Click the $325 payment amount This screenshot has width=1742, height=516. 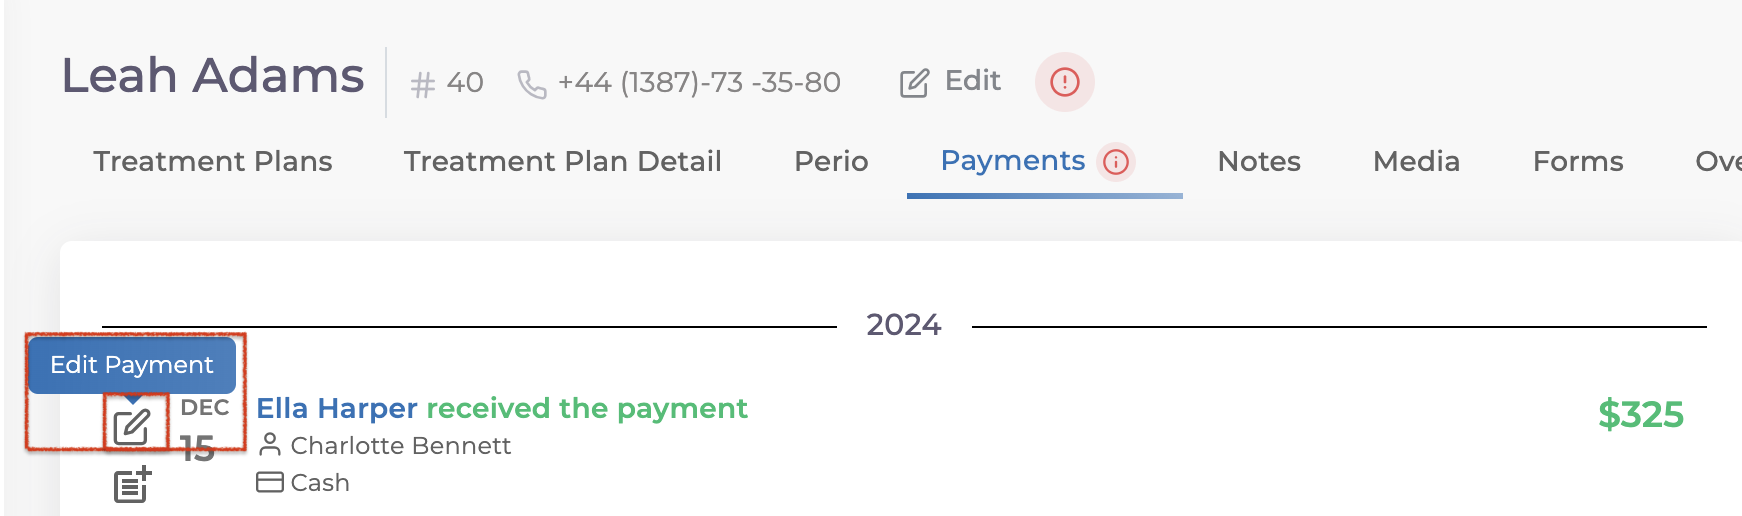point(1640,414)
